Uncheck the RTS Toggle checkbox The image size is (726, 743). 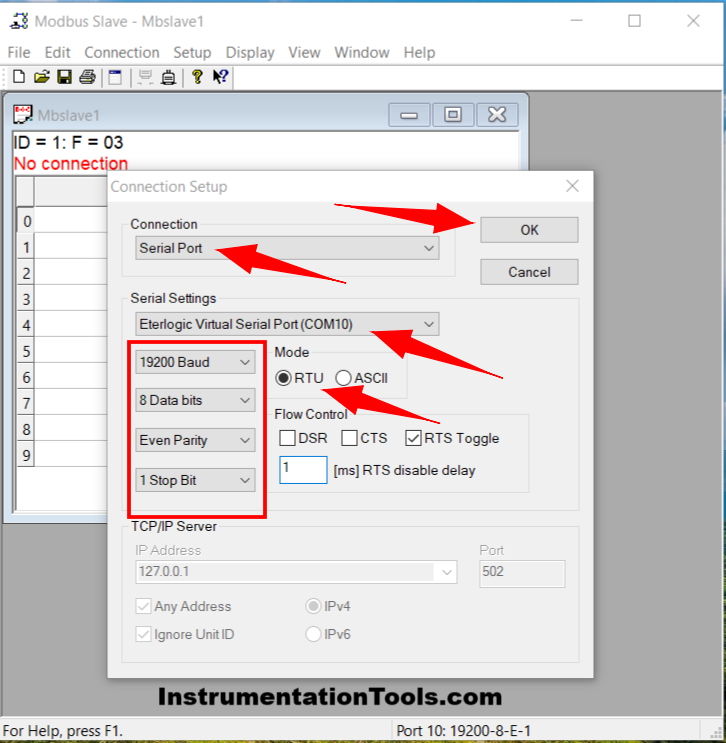tap(413, 438)
